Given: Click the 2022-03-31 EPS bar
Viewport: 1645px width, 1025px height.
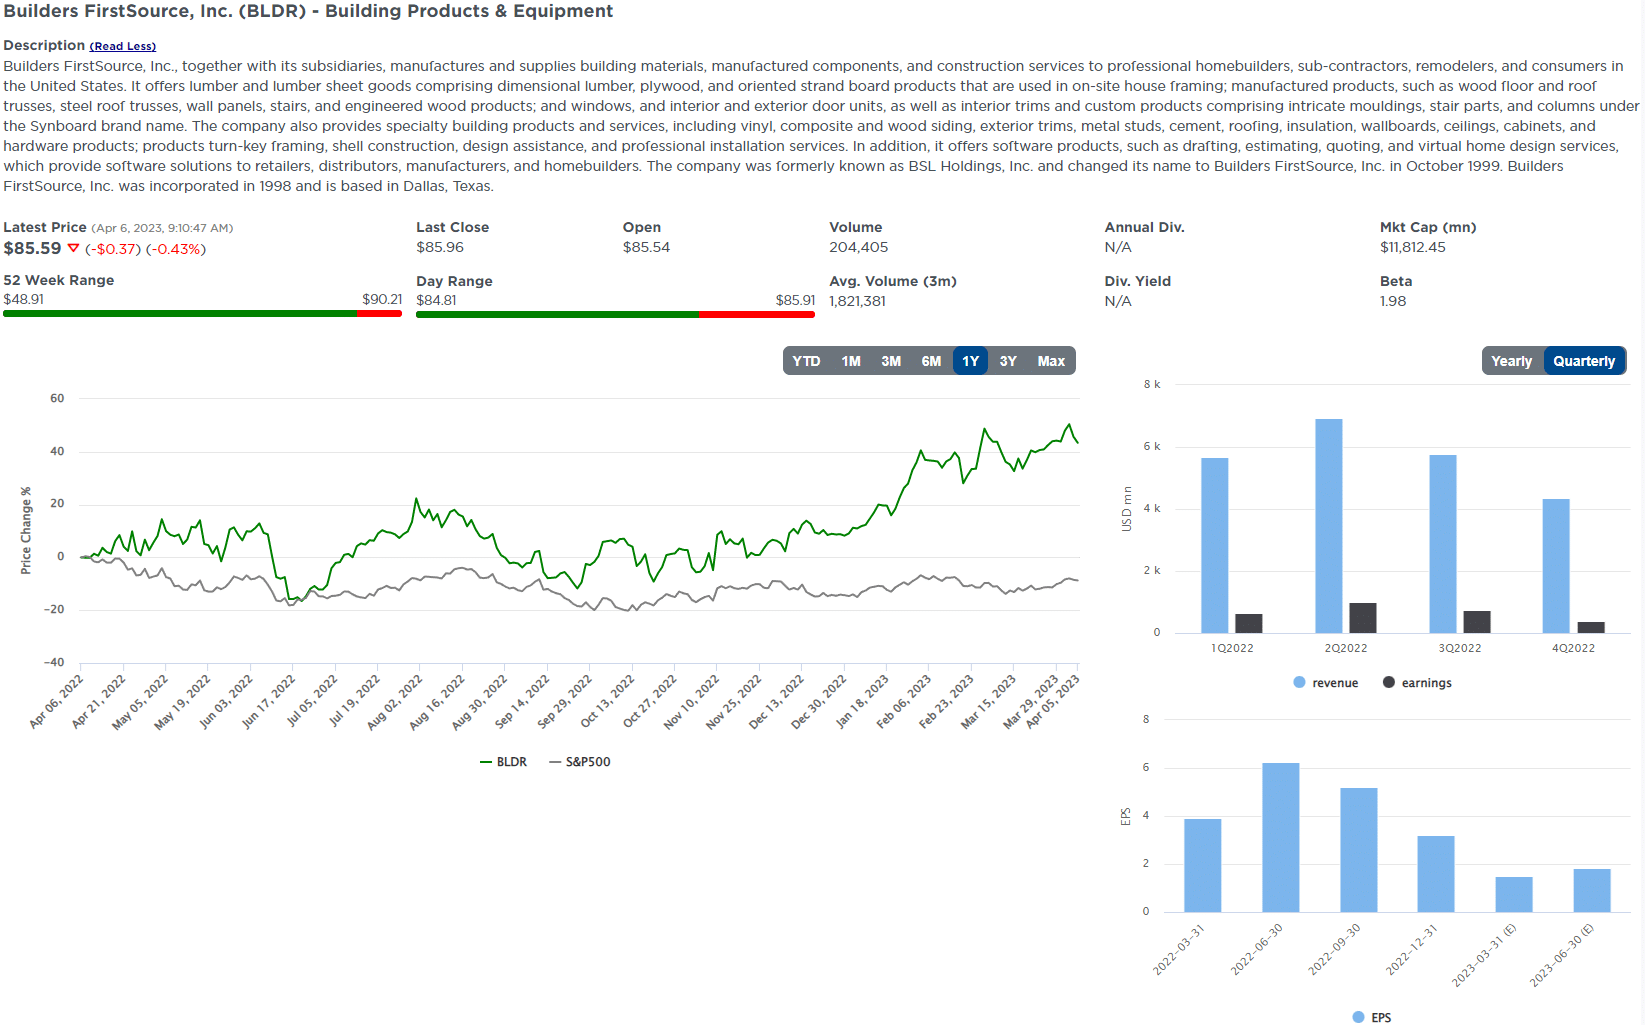Looking at the screenshot, I should tap(1202, 865).
